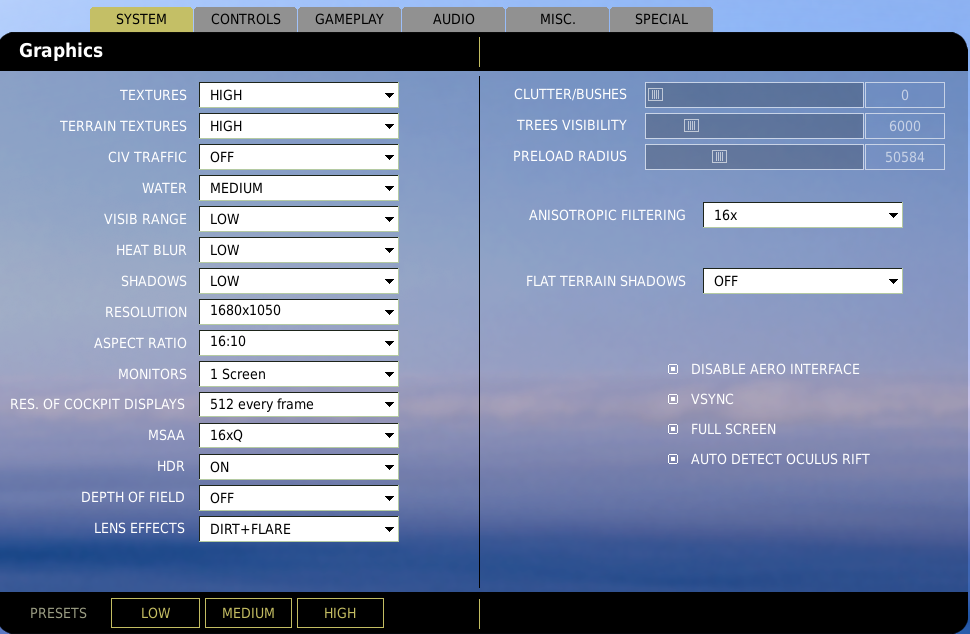Open the VISIB RANGE dropdown
This screenshot has width=970, height=634.
point(299,219)
